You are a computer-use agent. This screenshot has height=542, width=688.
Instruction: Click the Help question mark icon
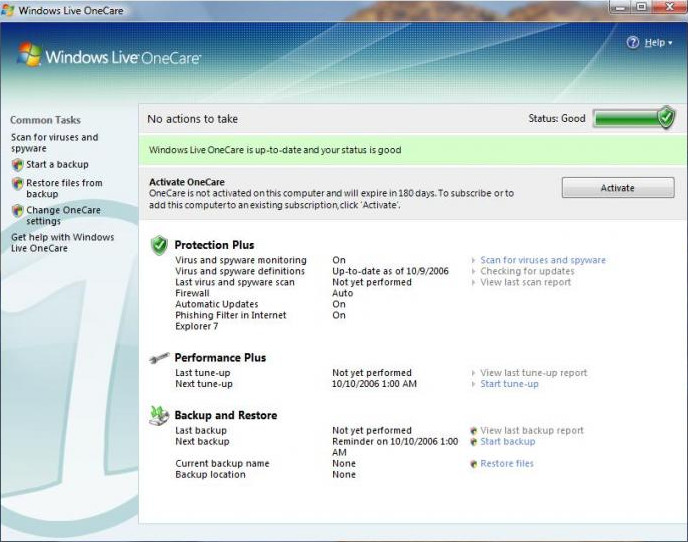coord(633,43)
